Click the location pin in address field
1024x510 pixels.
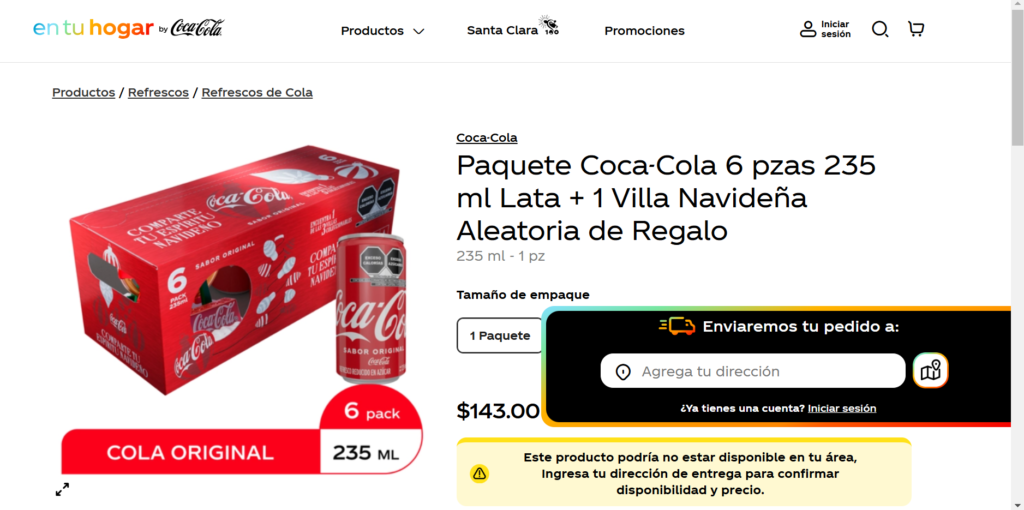[x=623, y=372]
